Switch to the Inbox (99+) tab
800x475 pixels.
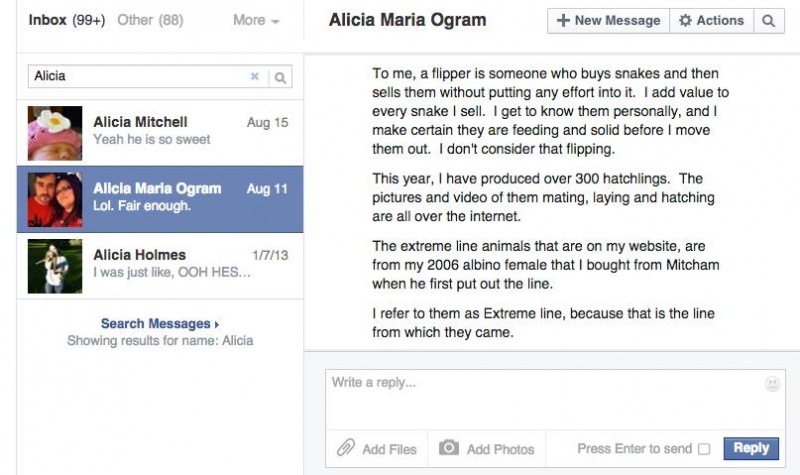coord(67,20)
